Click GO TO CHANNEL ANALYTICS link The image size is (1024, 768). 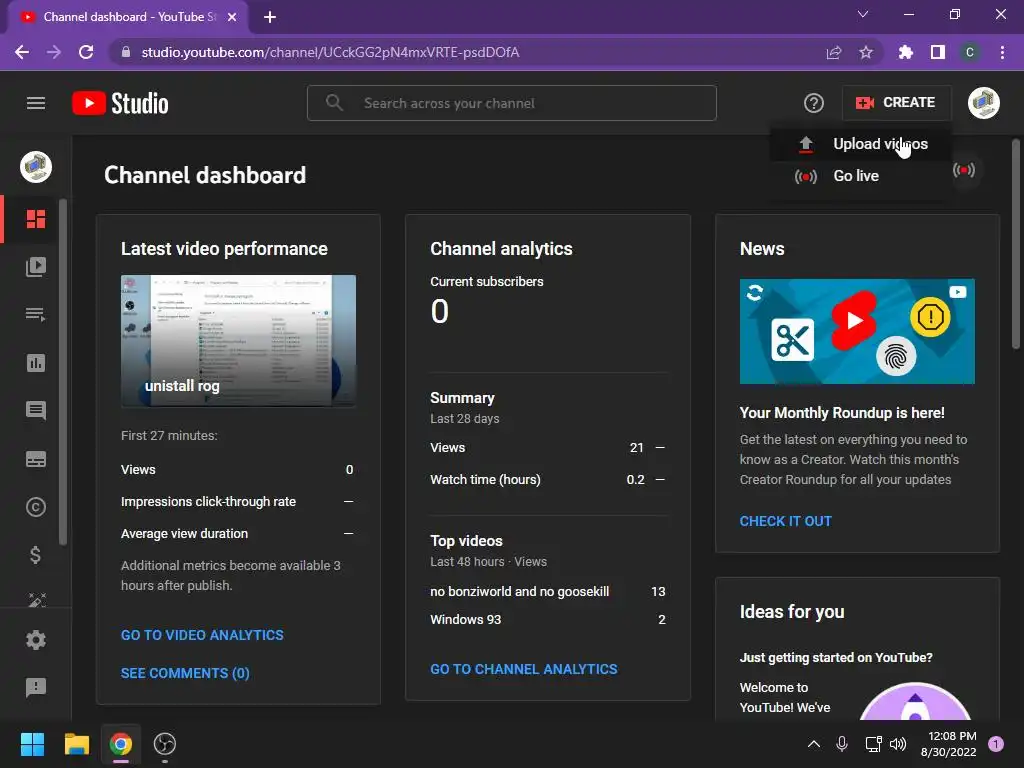tap(523, 669)
